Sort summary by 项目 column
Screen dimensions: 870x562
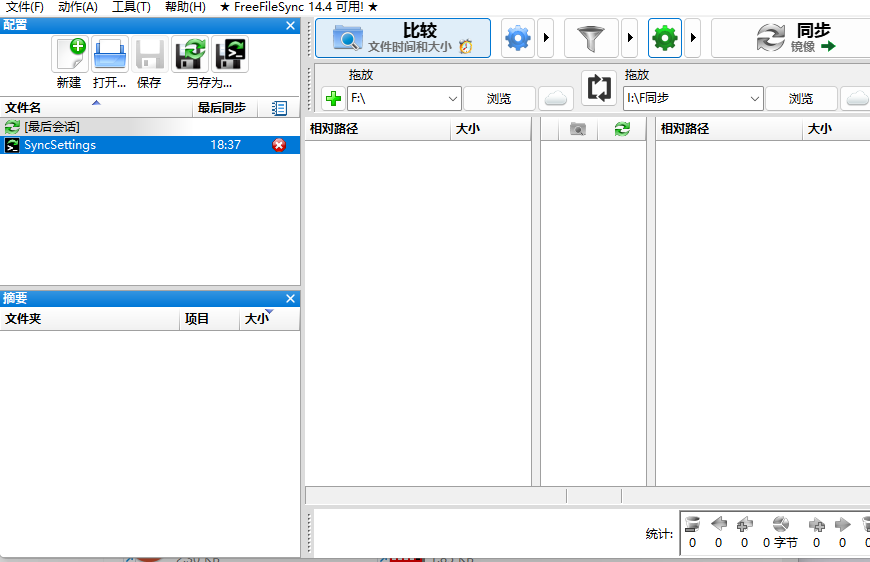(210, 319)
